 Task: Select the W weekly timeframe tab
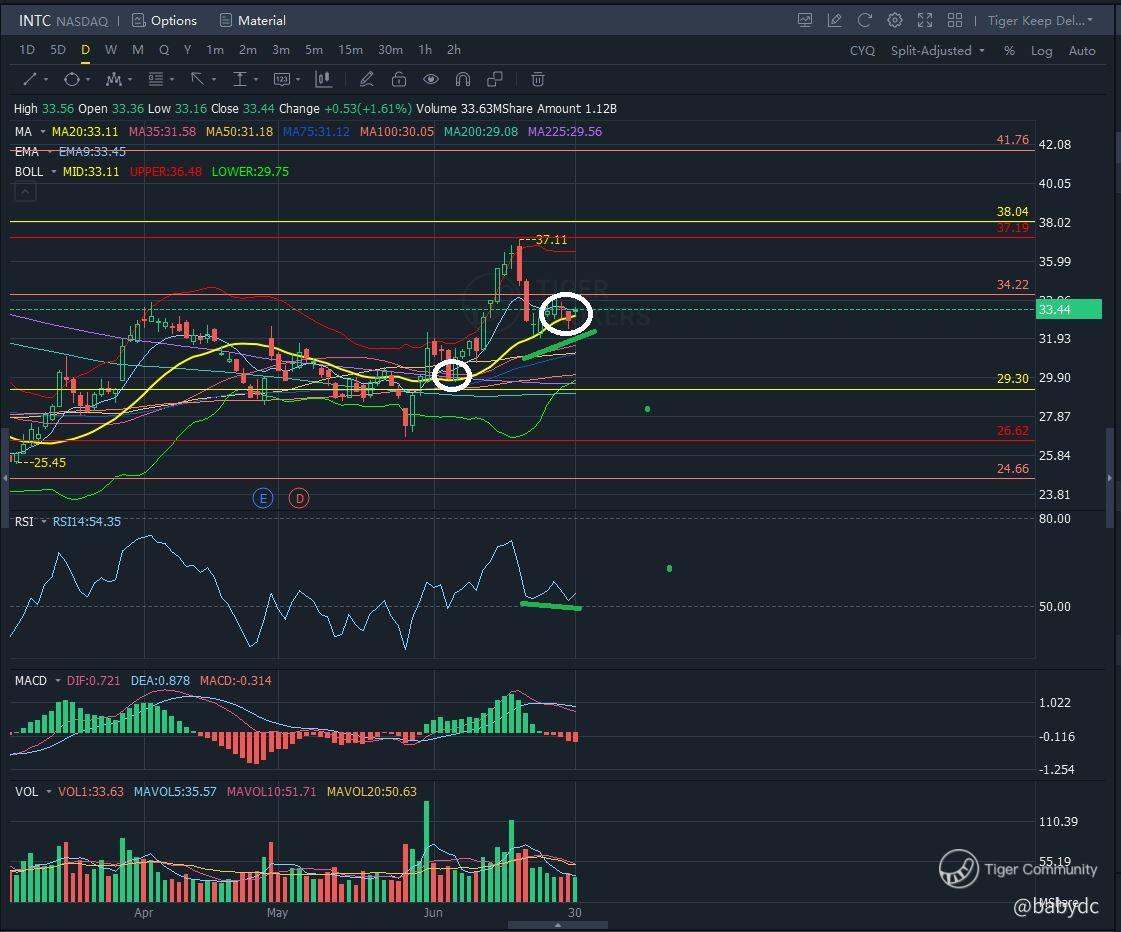click(x=111, y=50)
